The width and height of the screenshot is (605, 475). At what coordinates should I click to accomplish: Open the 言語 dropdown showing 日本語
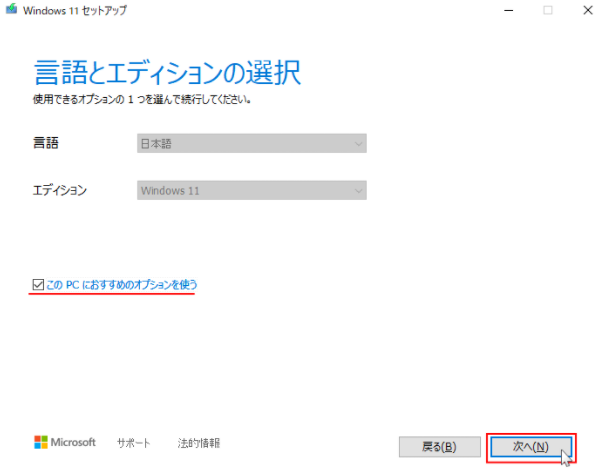(x=252, y=144)
